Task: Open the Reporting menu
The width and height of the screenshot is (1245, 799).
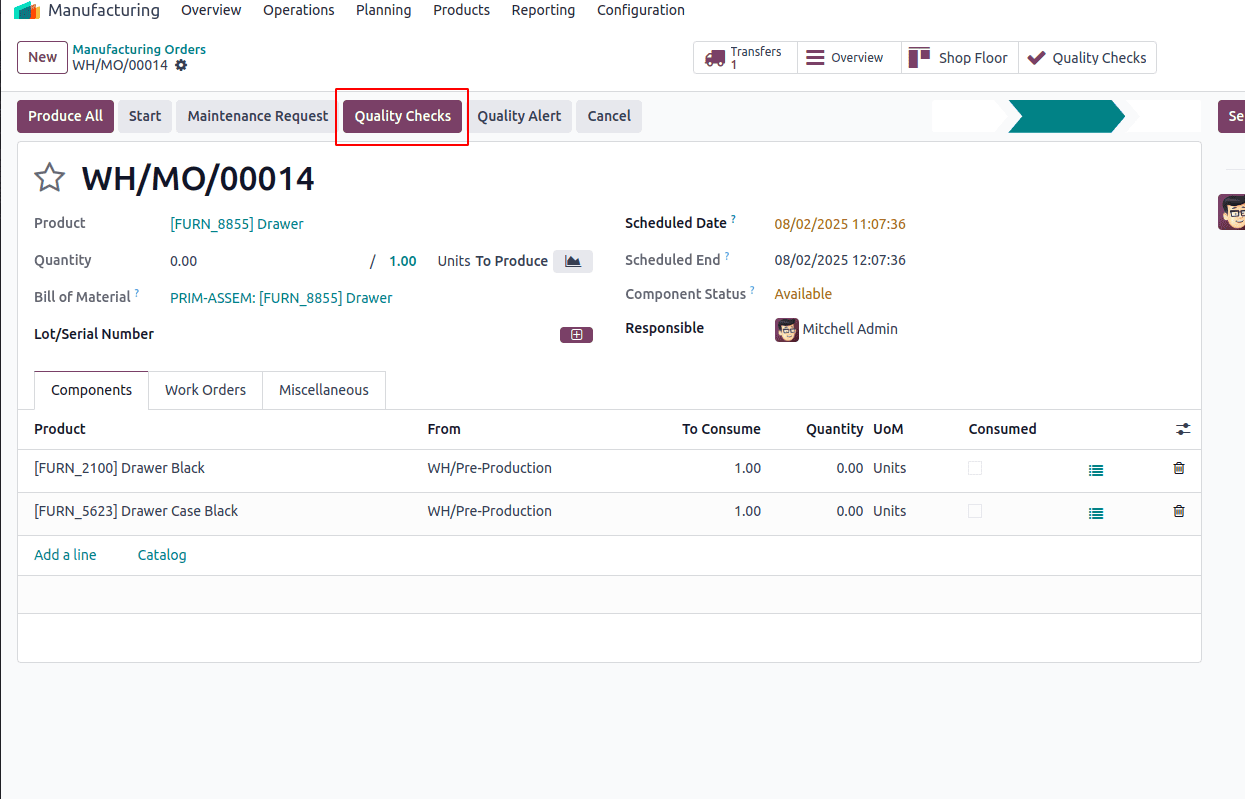Action: click(542, 10)
